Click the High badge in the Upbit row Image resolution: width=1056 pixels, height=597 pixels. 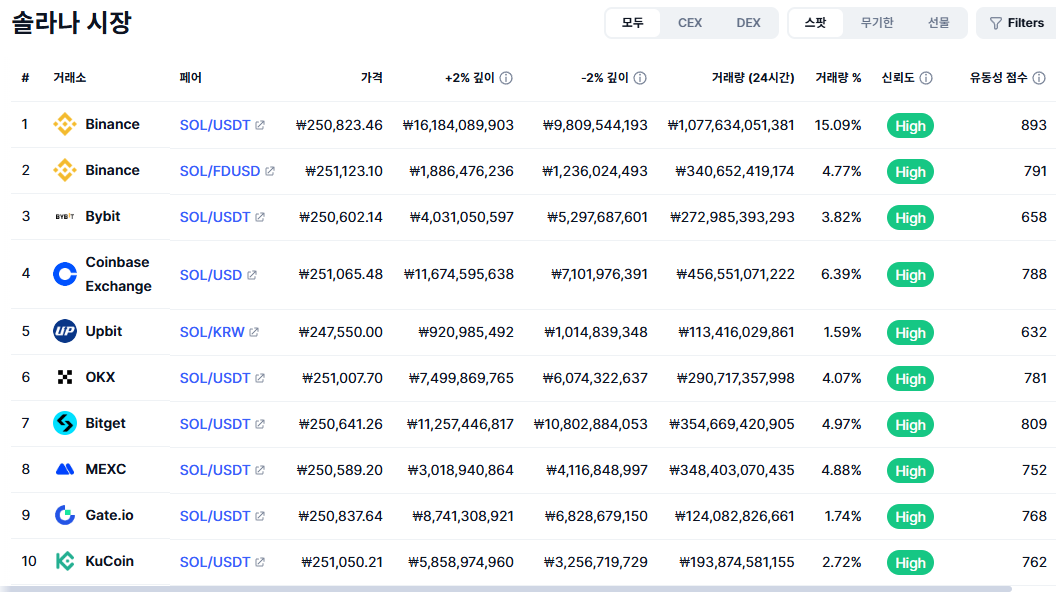pos(910,333)
